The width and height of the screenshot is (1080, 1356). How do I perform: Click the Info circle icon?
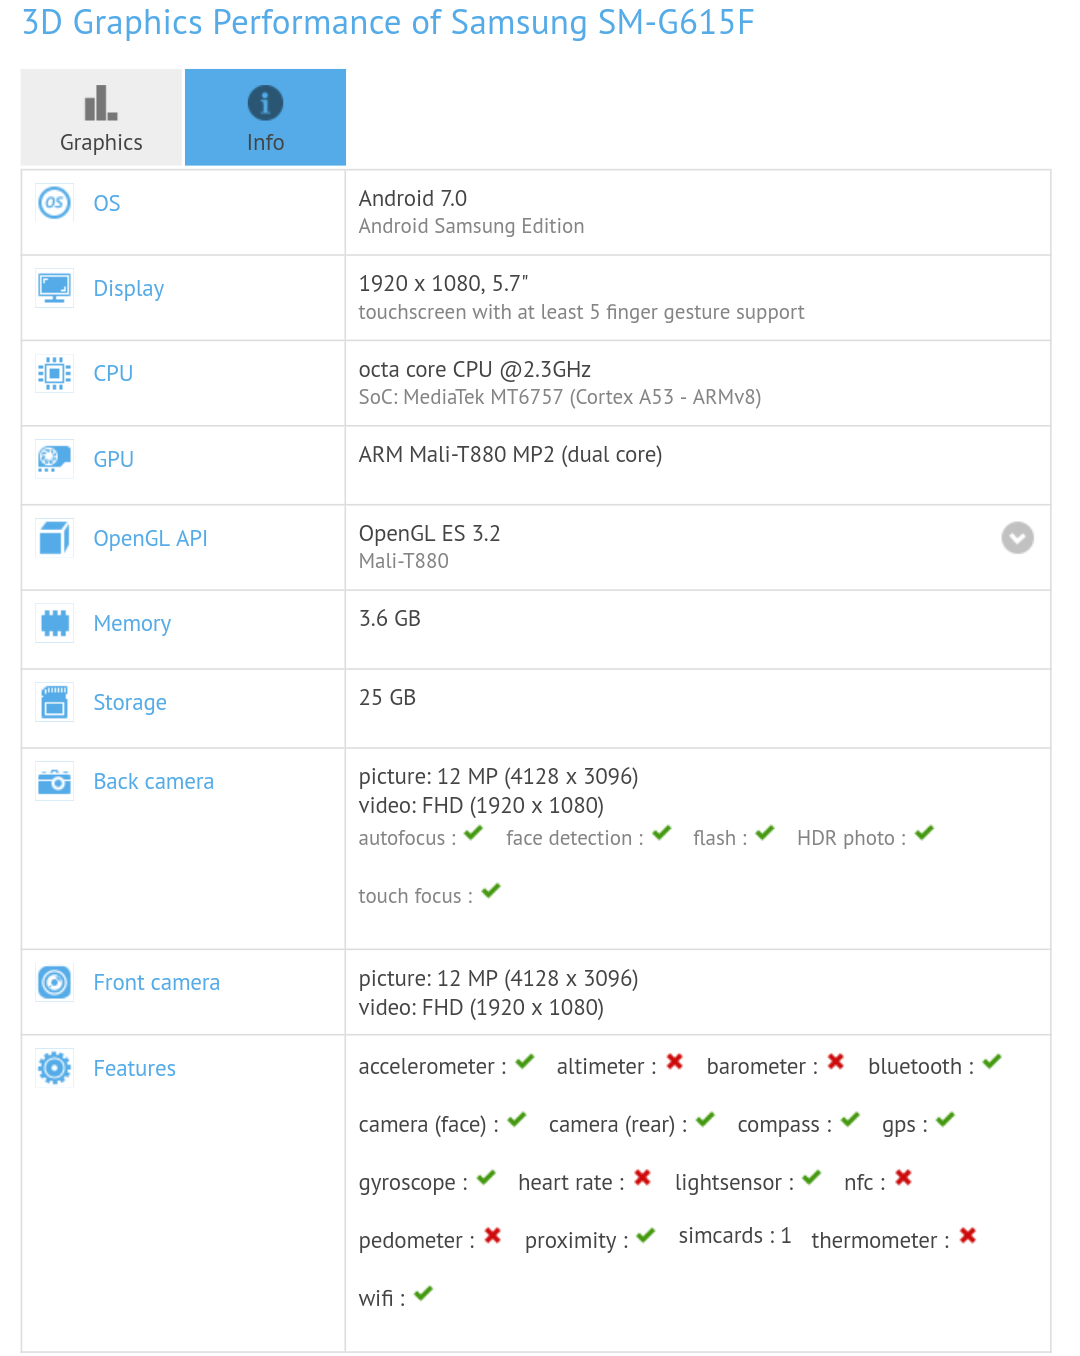(265, 102)
